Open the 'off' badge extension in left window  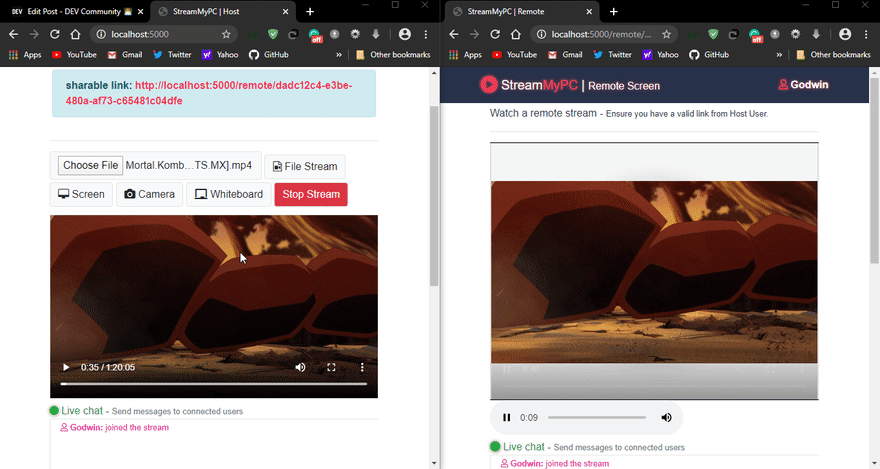(315, 35)
